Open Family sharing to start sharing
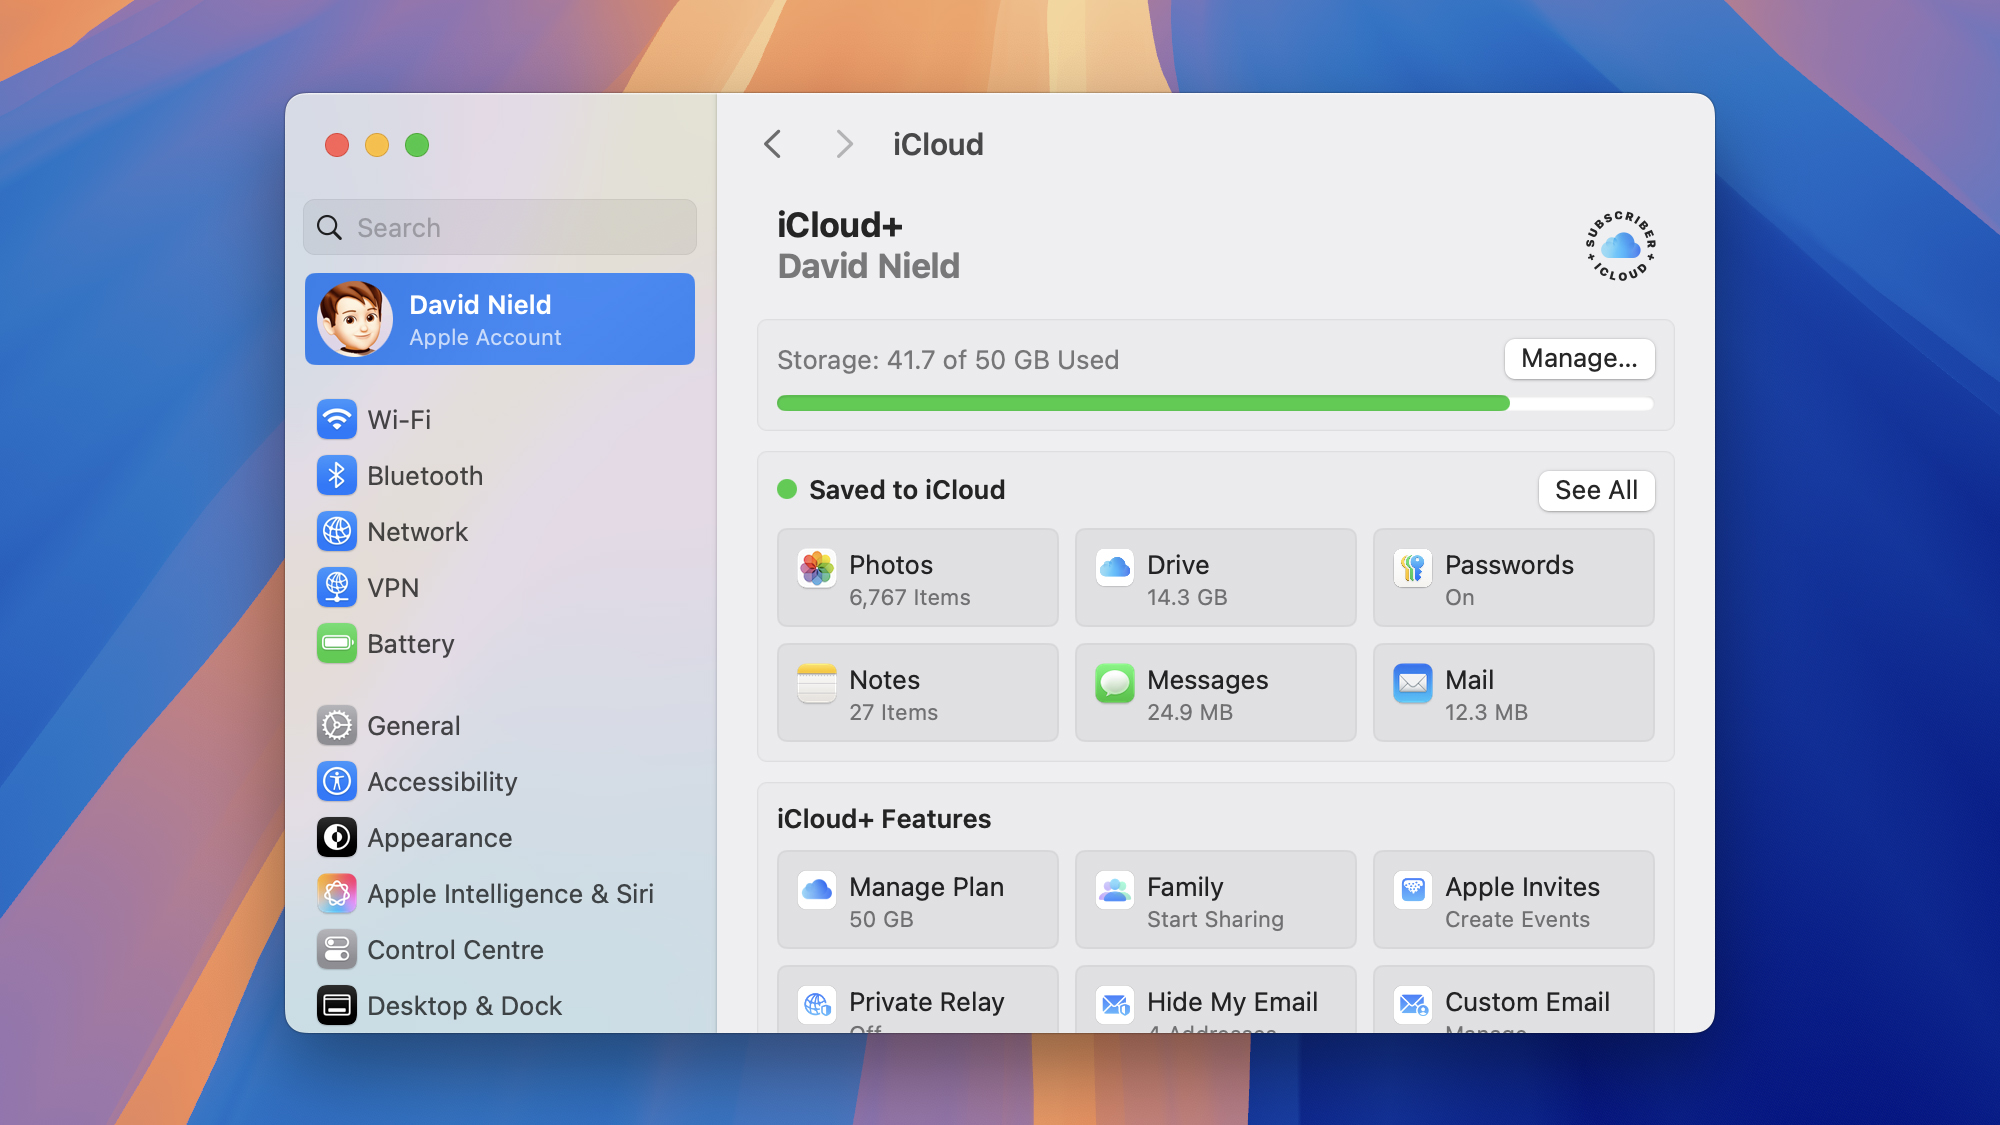Screen dimensions: 2000x1125 click(x=1215, y=899)
